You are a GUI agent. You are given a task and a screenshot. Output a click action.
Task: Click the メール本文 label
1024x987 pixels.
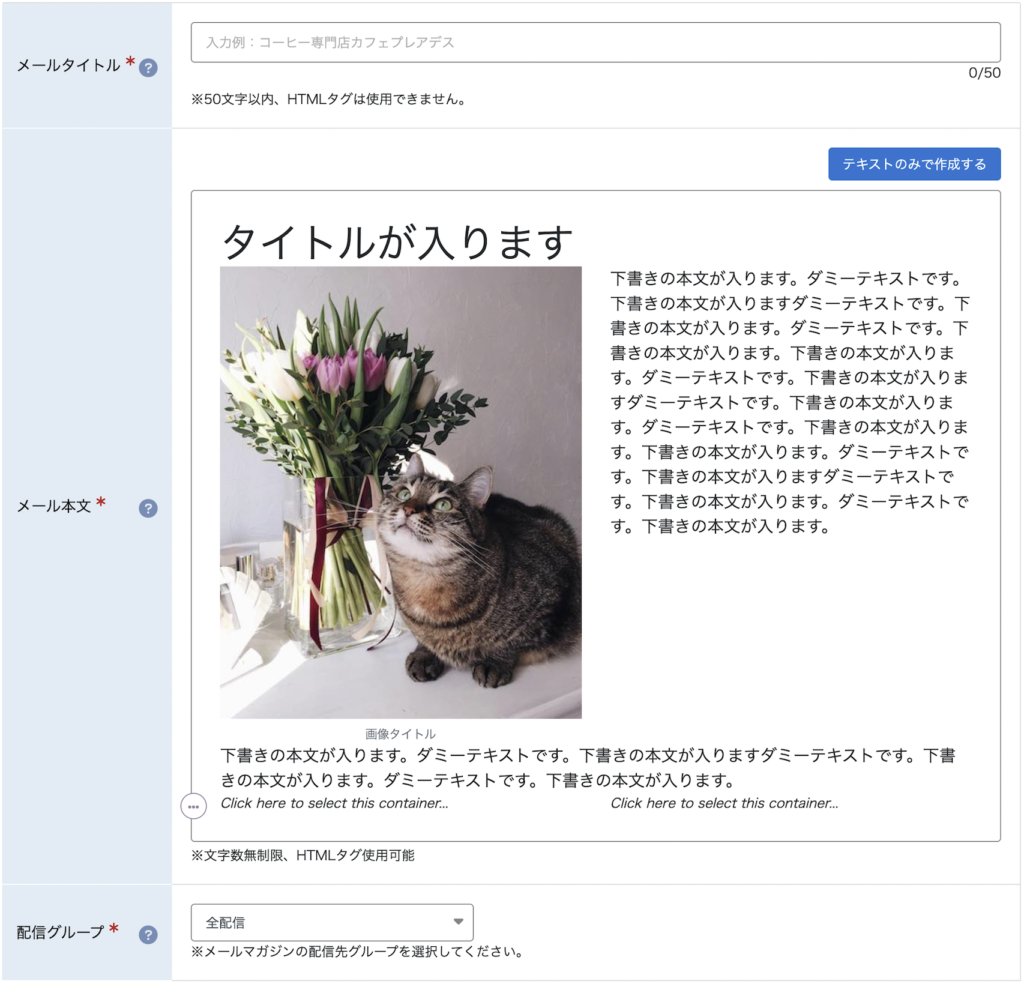54,506
